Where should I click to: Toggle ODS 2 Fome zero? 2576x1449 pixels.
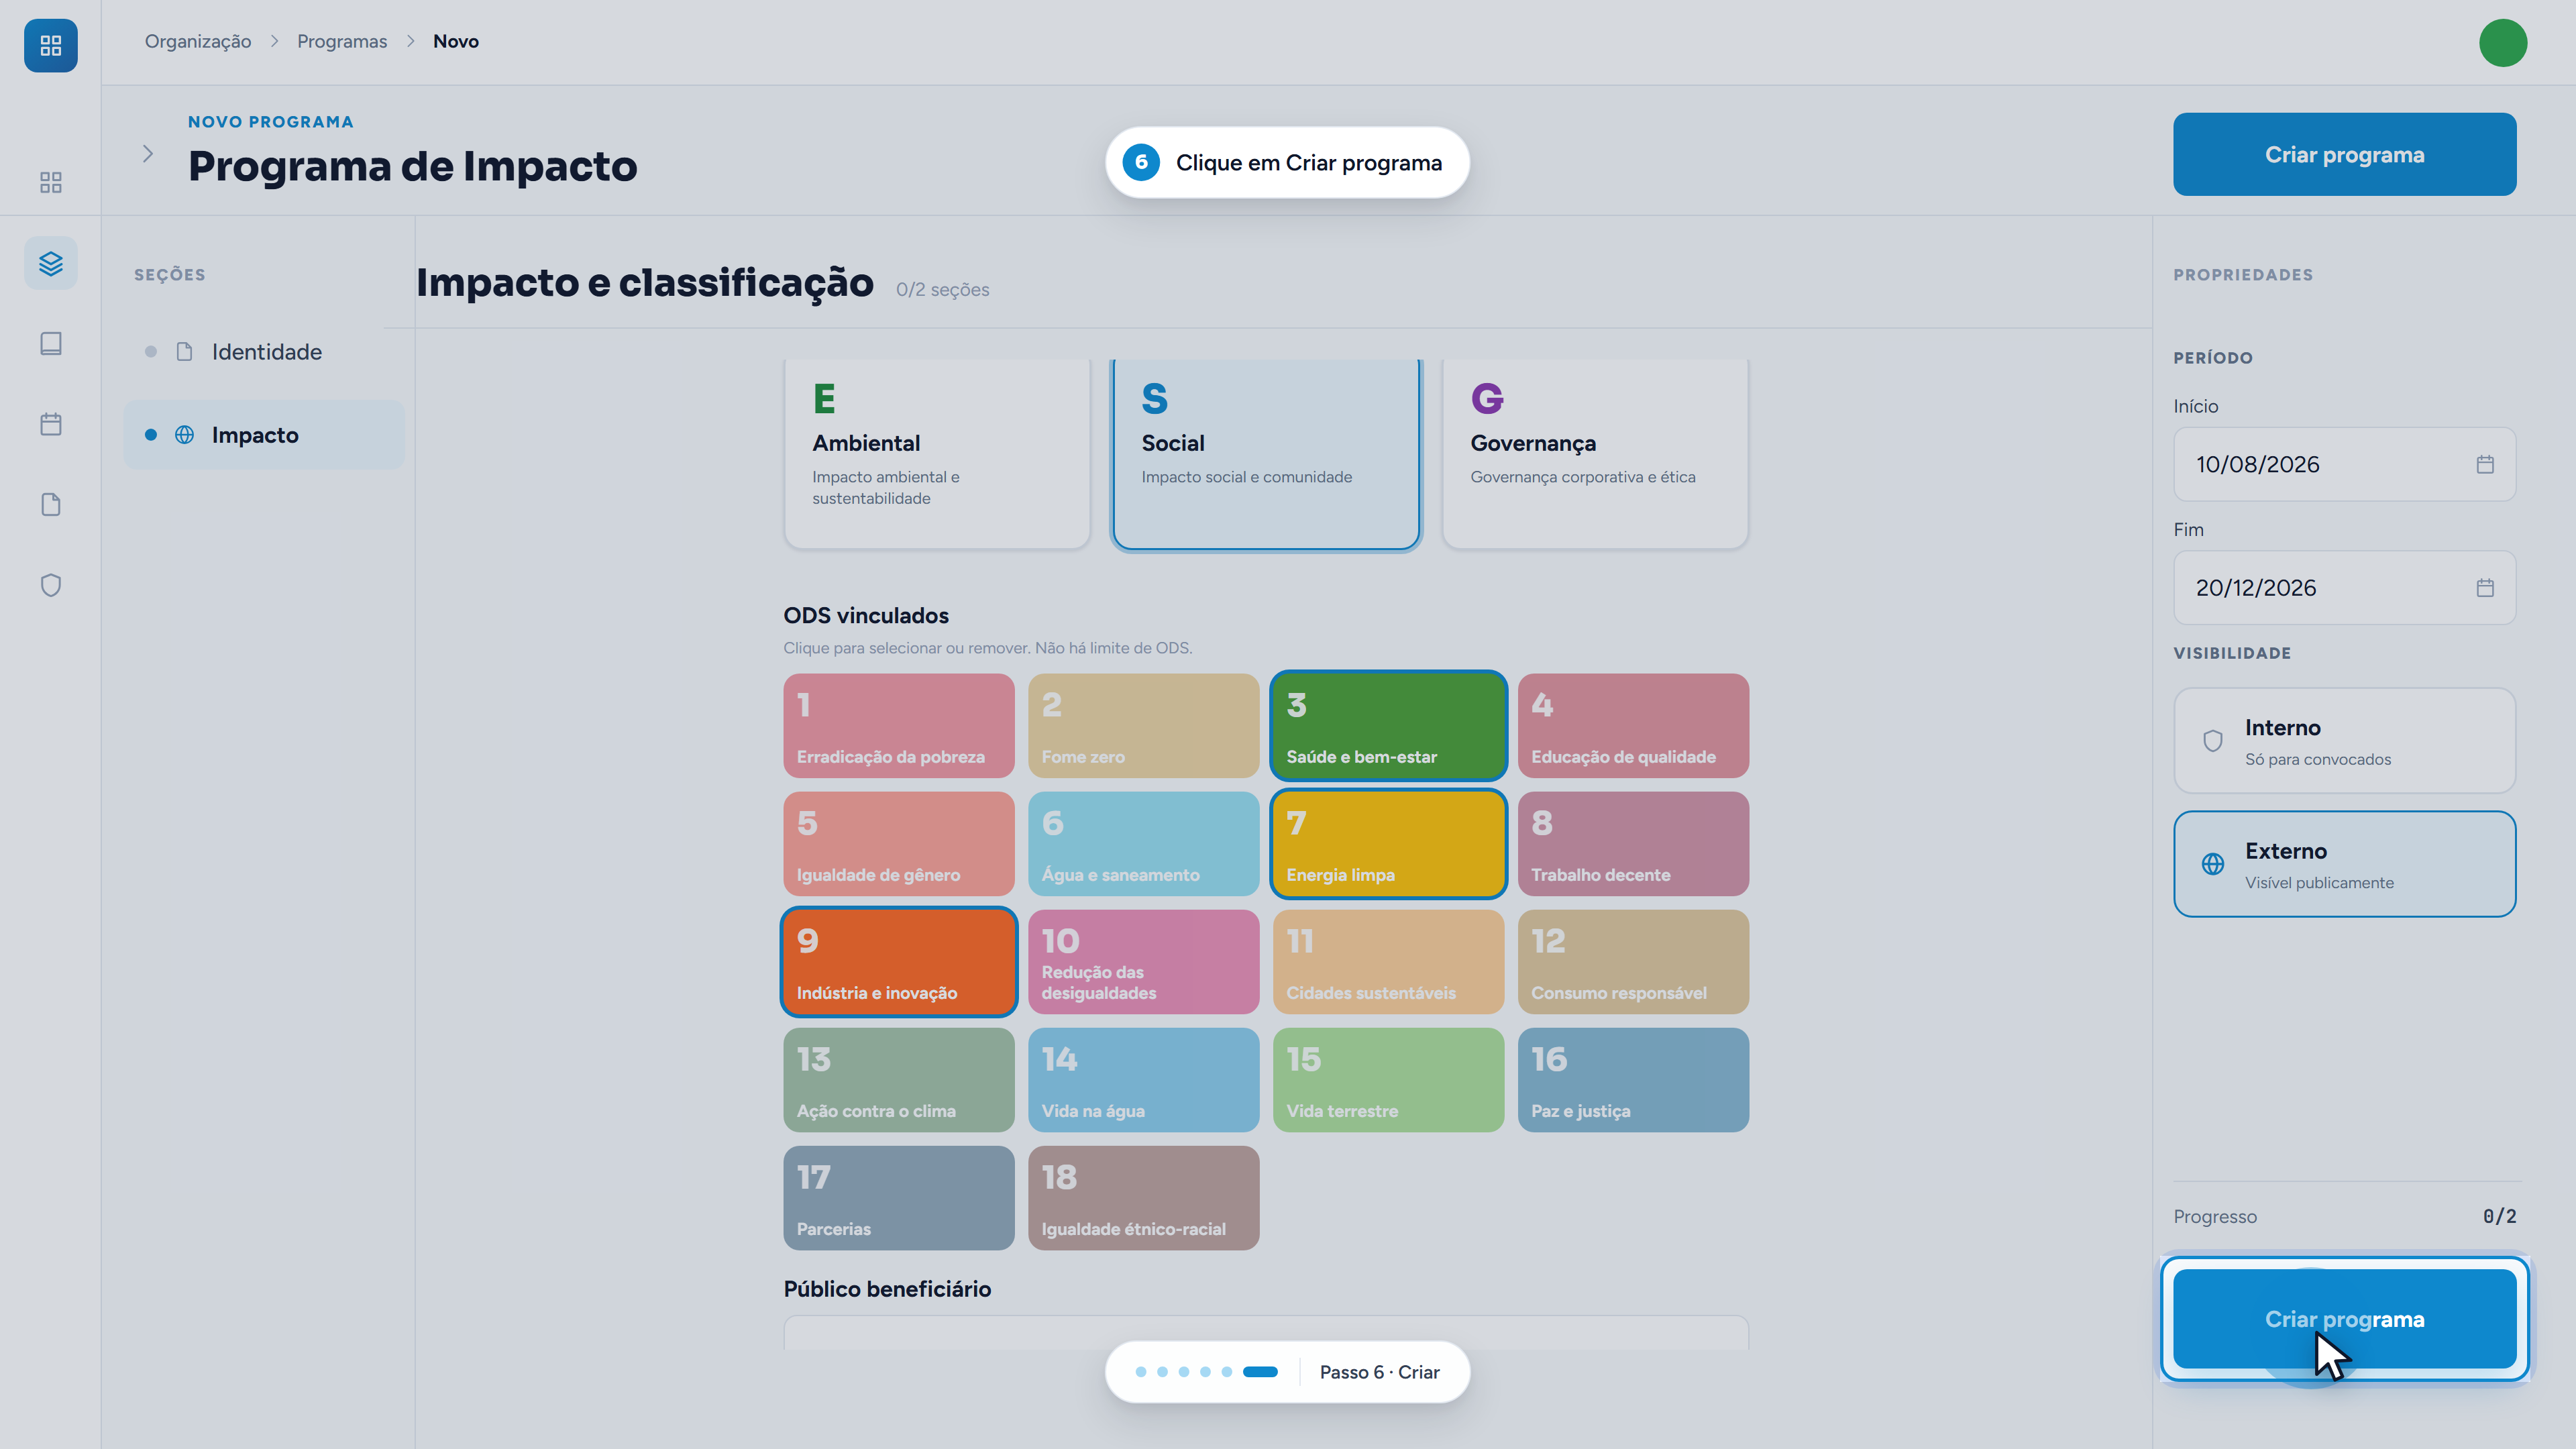coord(1143,726)
